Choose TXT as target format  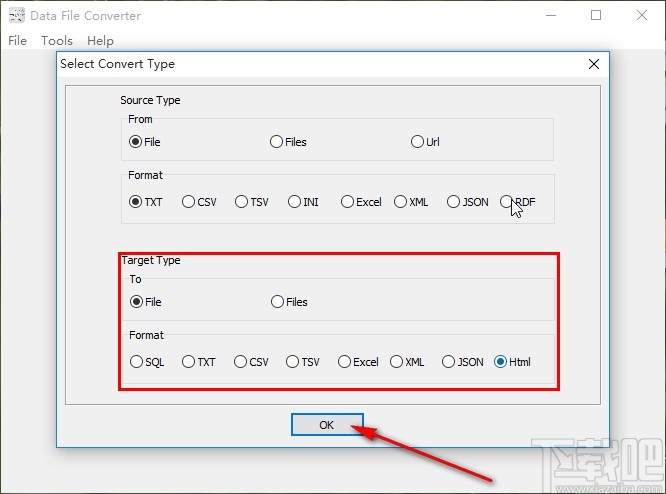199,362
